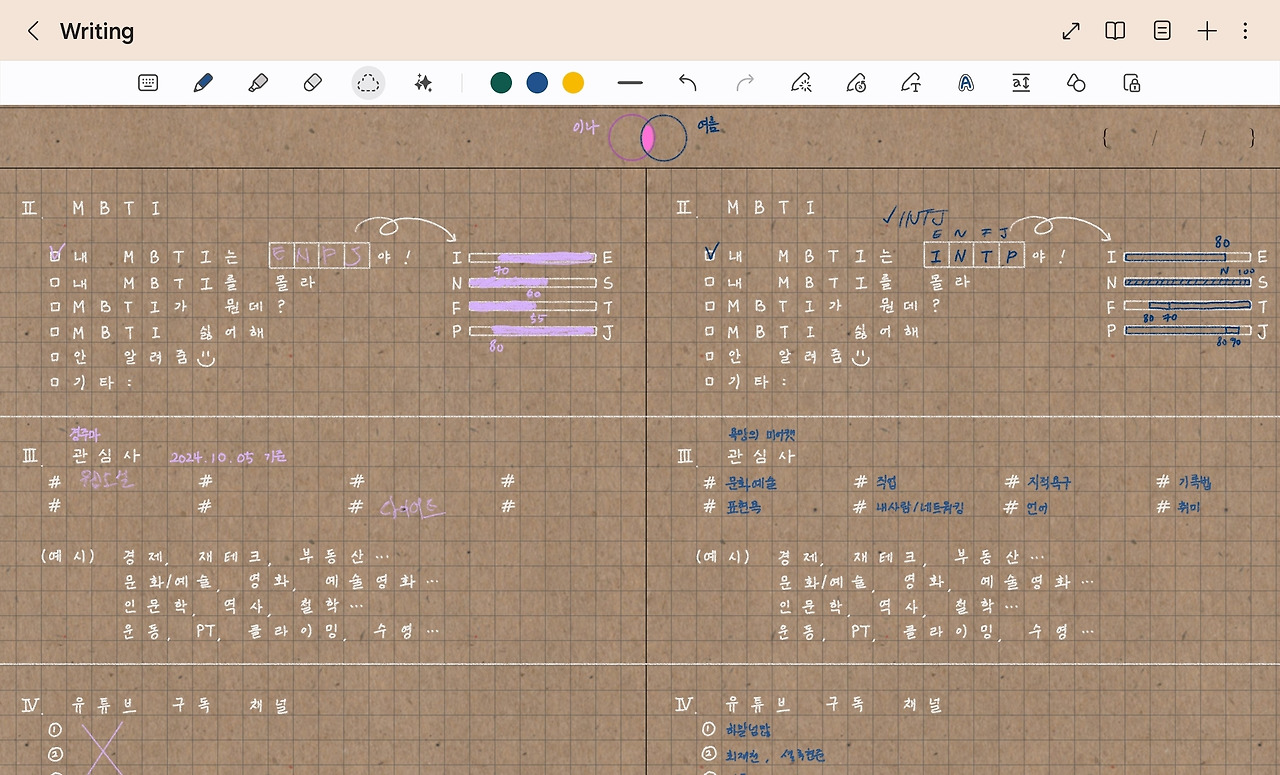Image resolution: width=1280 pixels, height=775 pixels.
Task: Tap the plus icon to add content
Action: coord(1207,31)
